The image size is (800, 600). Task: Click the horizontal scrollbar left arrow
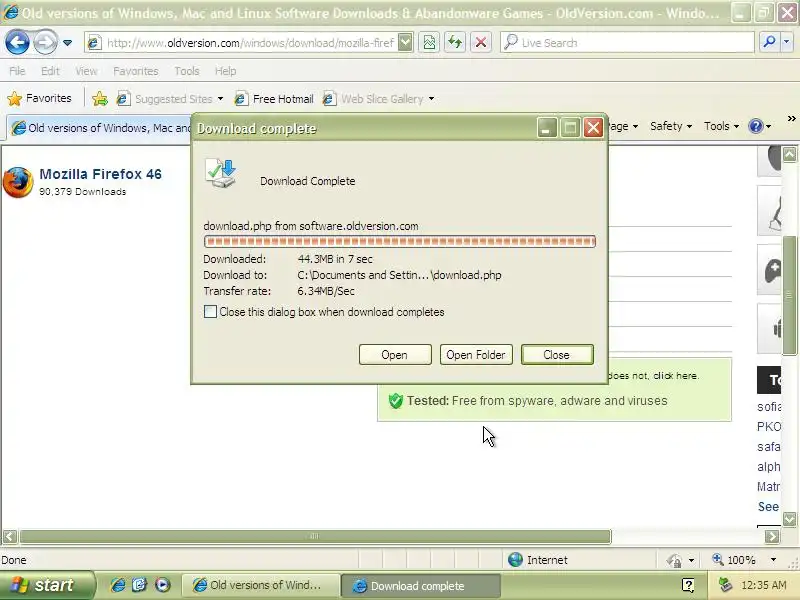[x=10, y=536]
